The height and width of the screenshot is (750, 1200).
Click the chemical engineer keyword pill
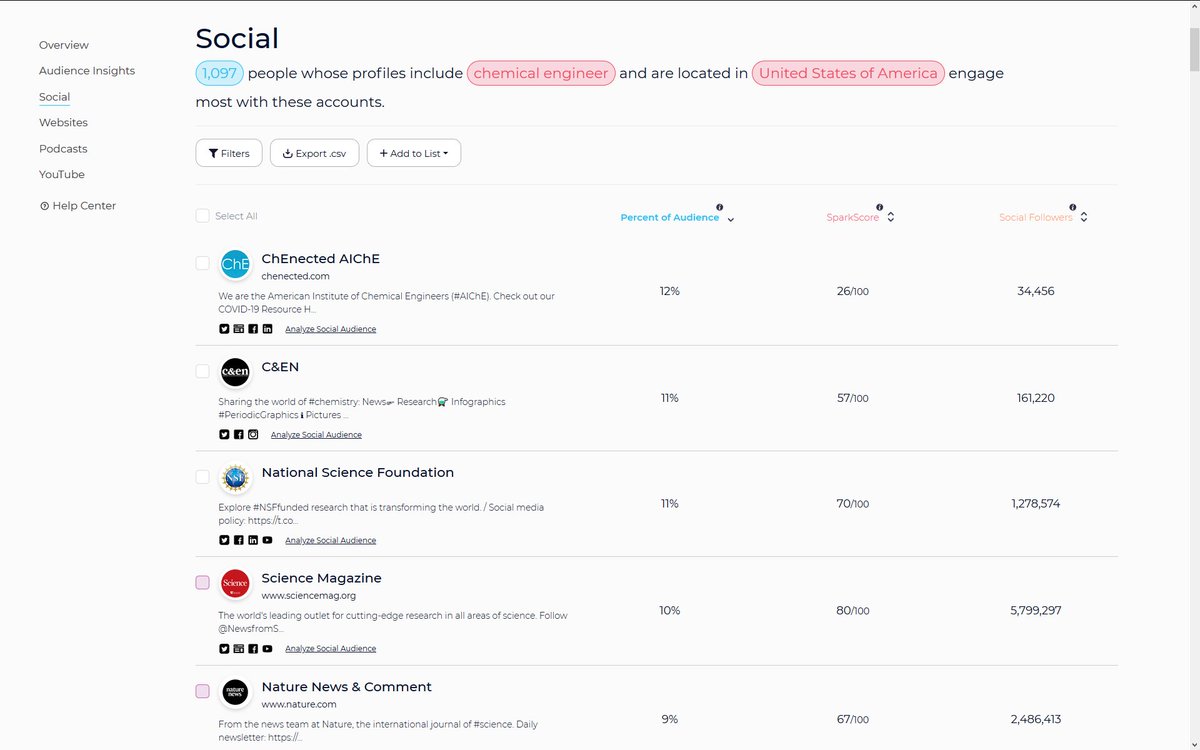pos(541,73)
